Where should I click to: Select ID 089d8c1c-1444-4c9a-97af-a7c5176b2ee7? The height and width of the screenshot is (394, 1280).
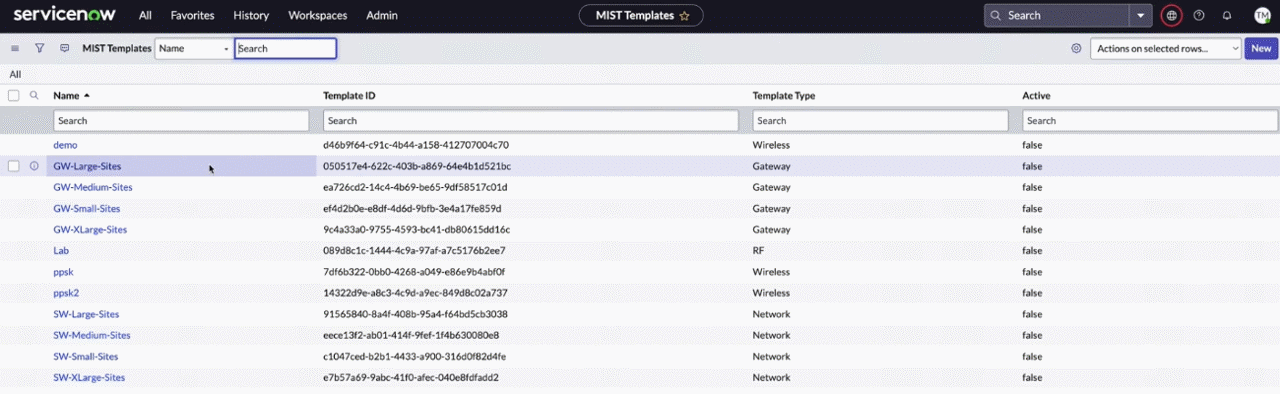tap(414, 250)
